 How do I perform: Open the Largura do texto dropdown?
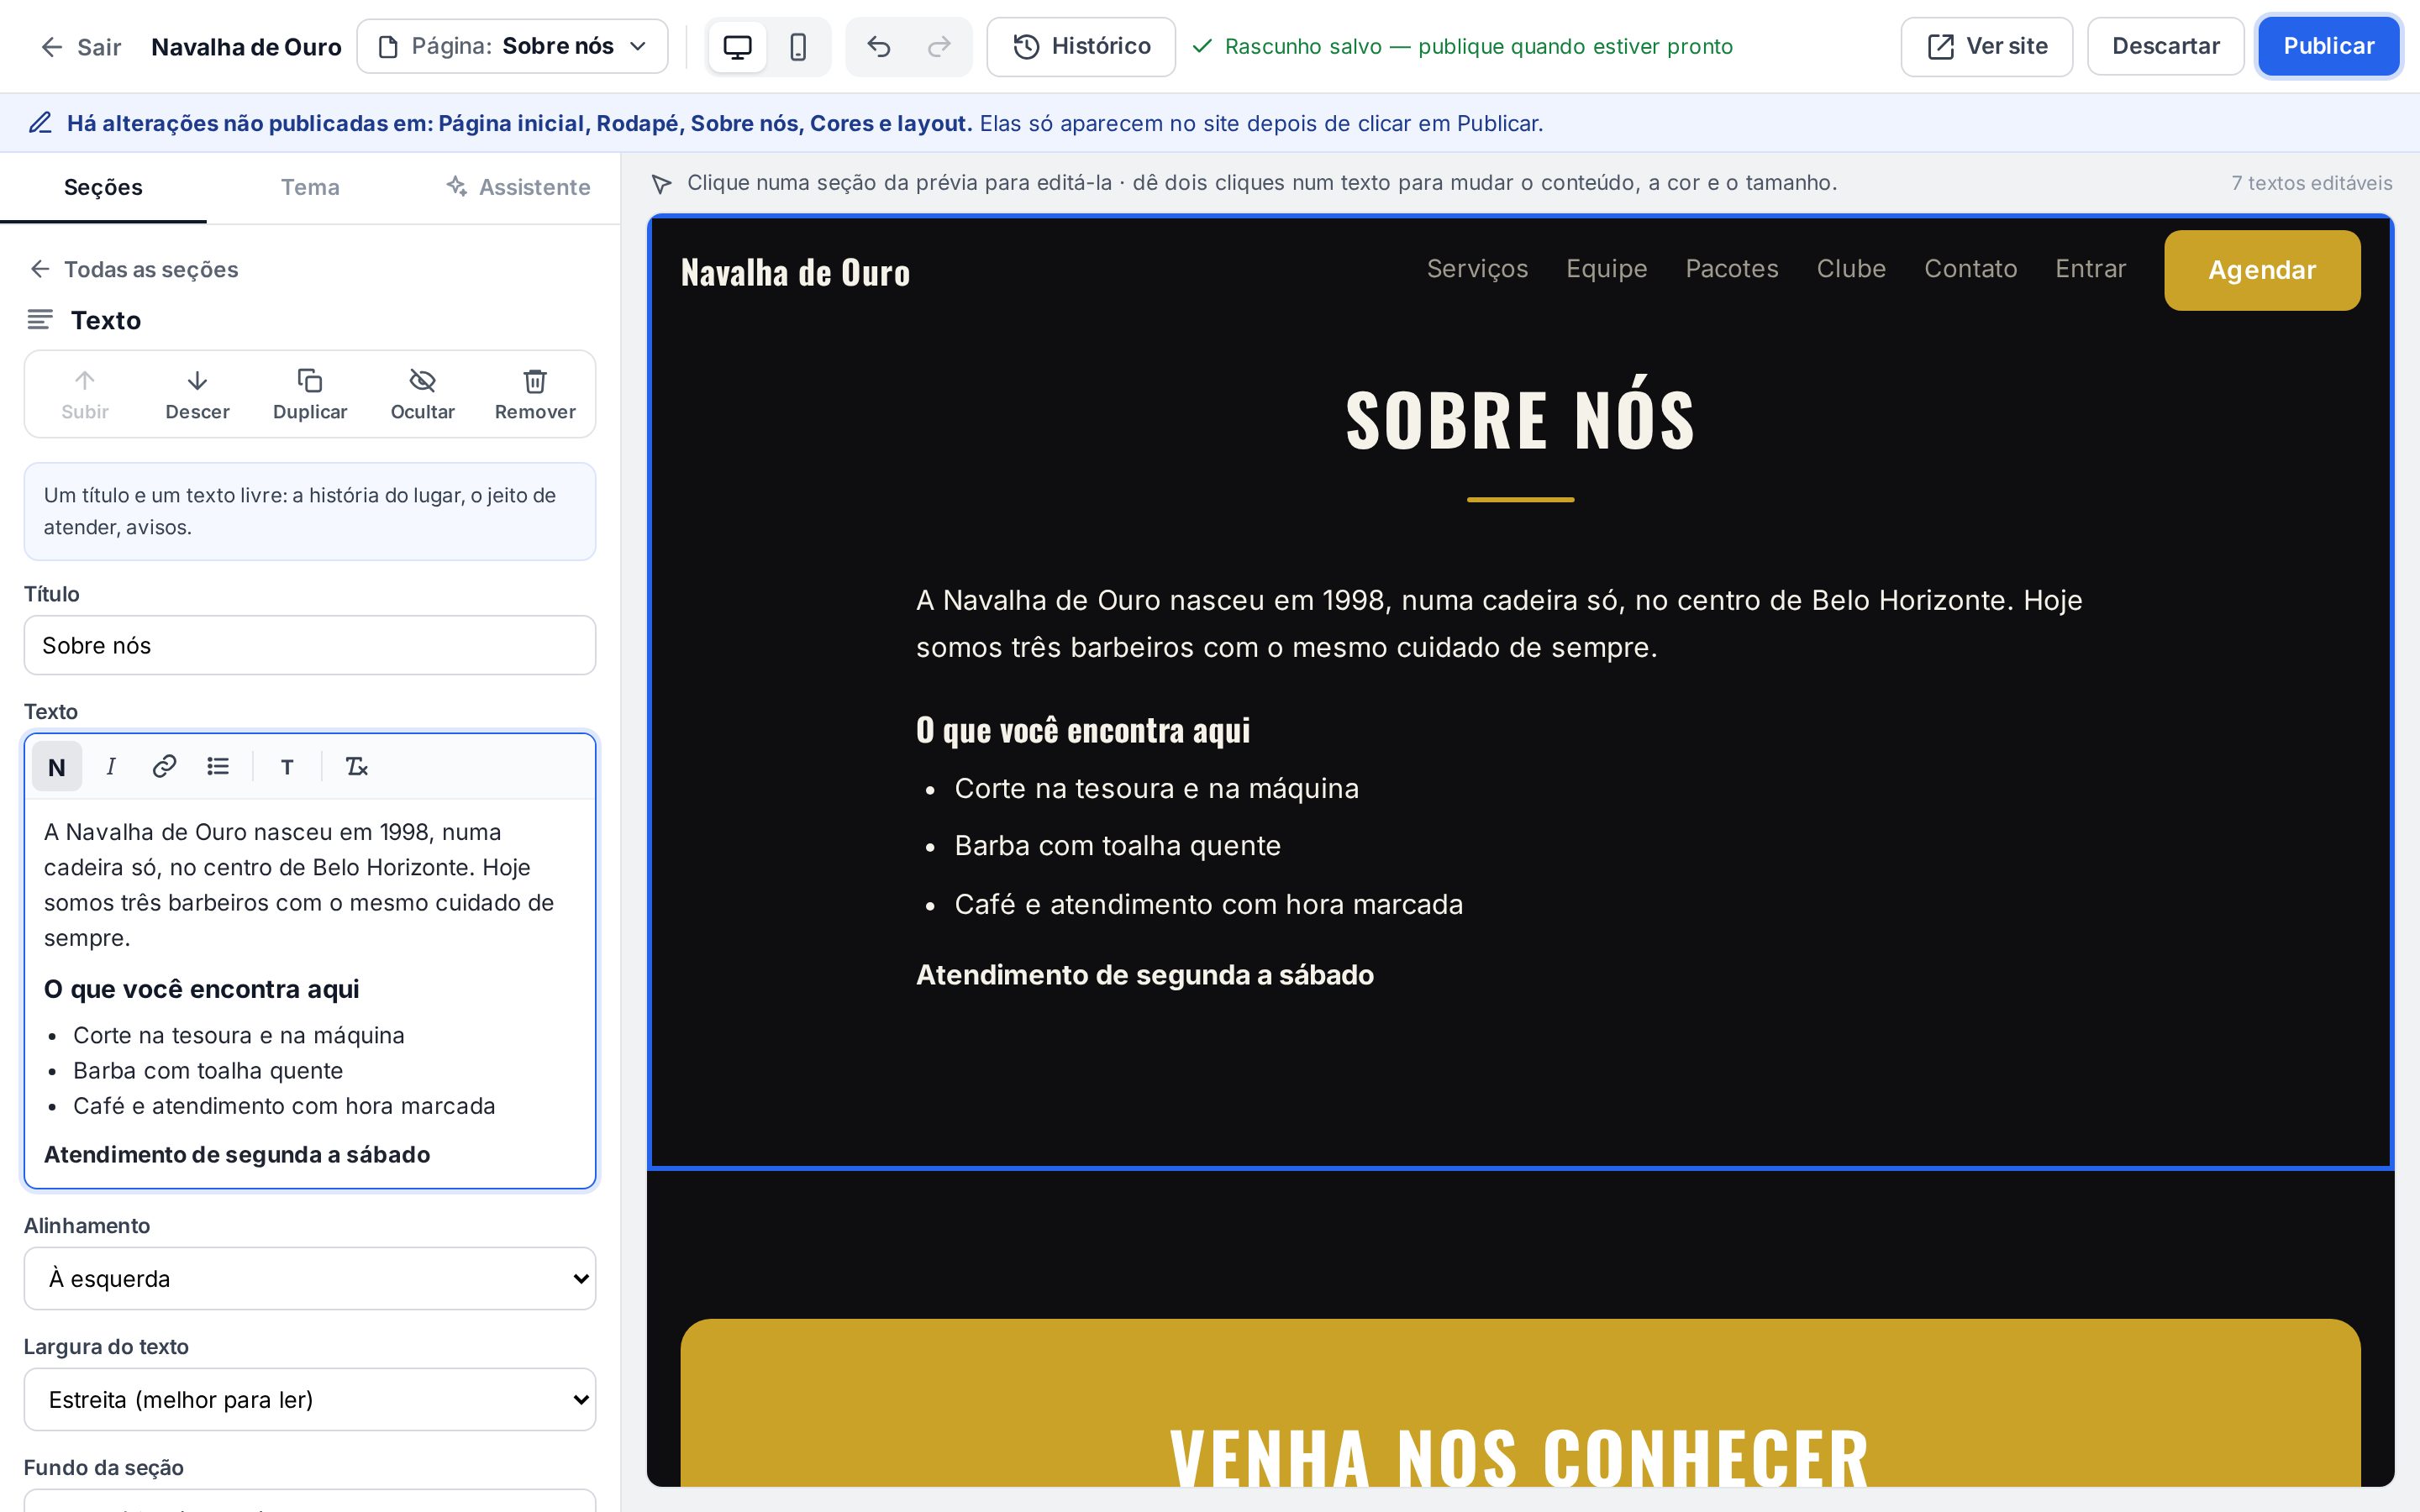point(310,1399)
